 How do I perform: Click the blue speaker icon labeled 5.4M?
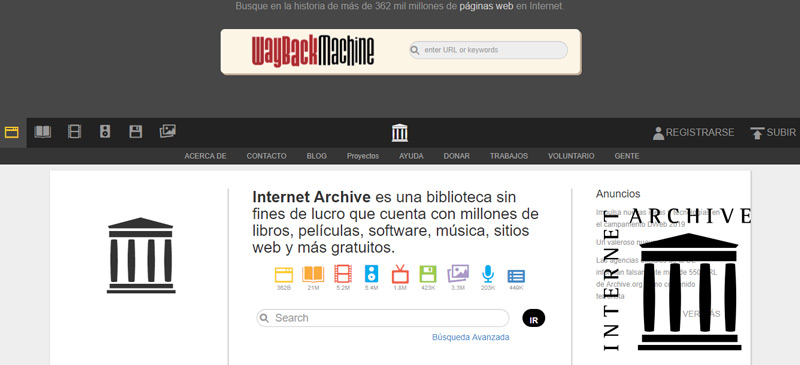pos(371,274)
